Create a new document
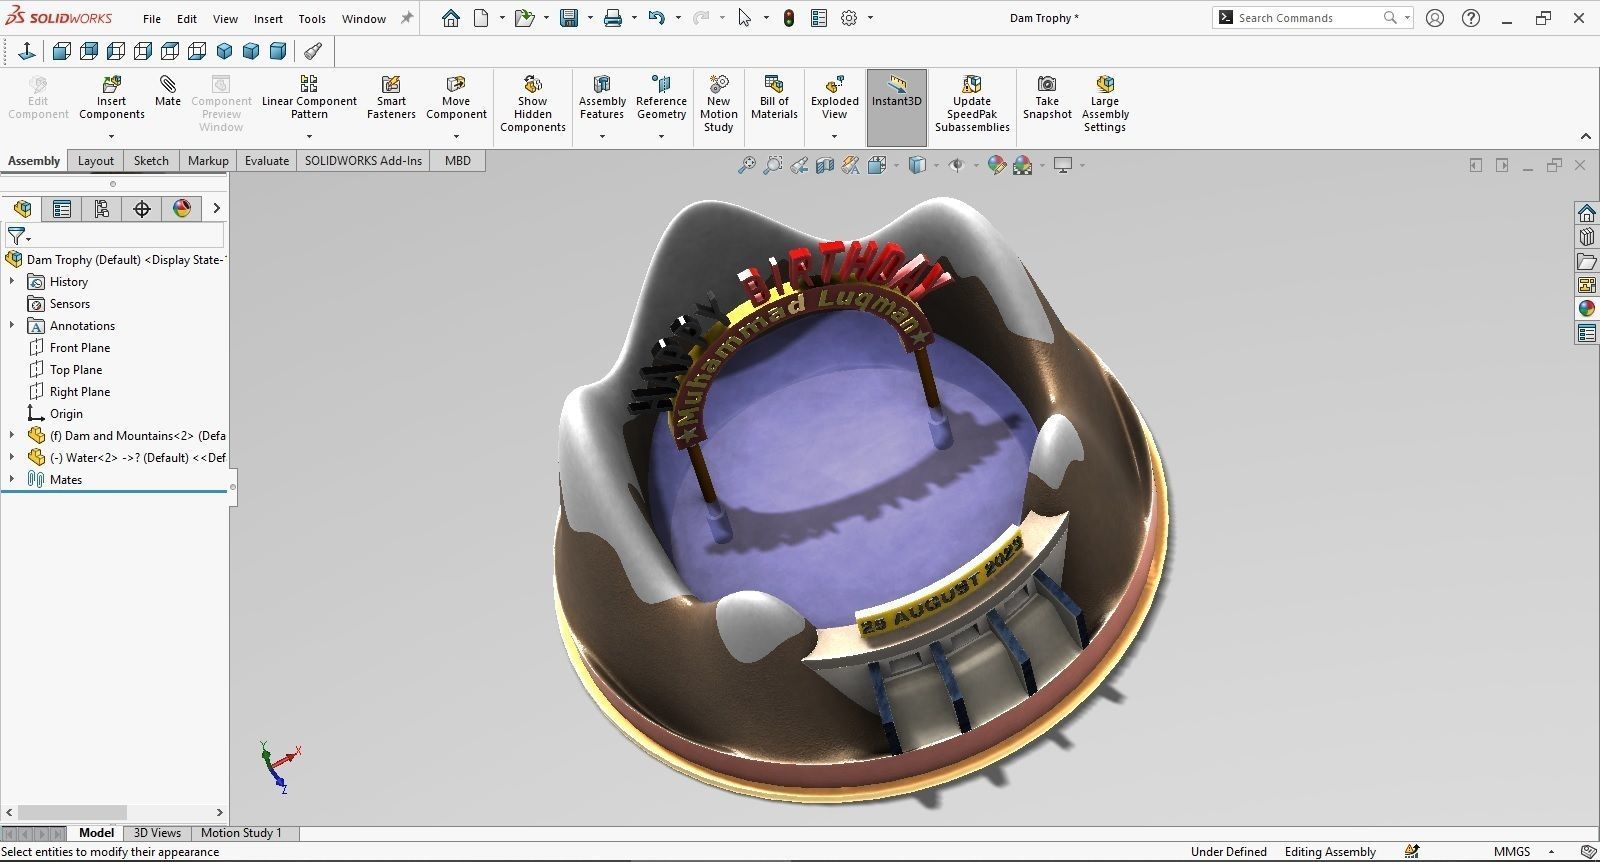 pos(481,18)
